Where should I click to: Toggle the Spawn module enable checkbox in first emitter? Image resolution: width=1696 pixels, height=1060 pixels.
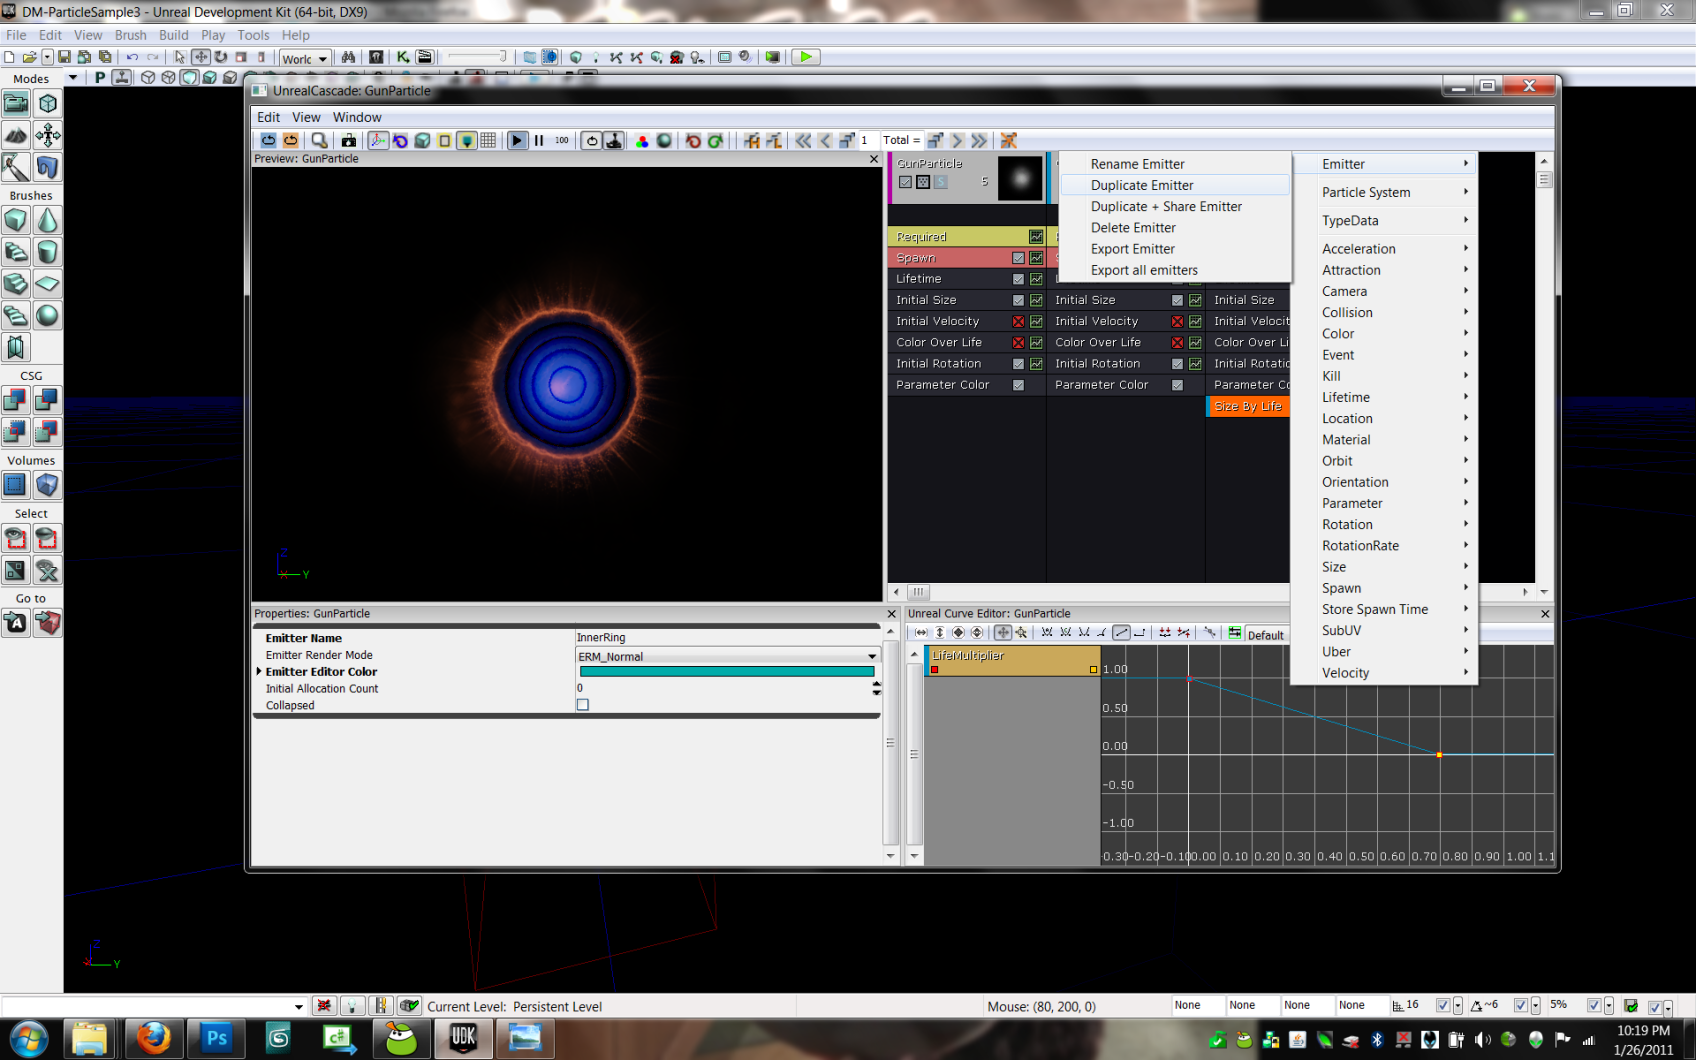point(1018,258)
